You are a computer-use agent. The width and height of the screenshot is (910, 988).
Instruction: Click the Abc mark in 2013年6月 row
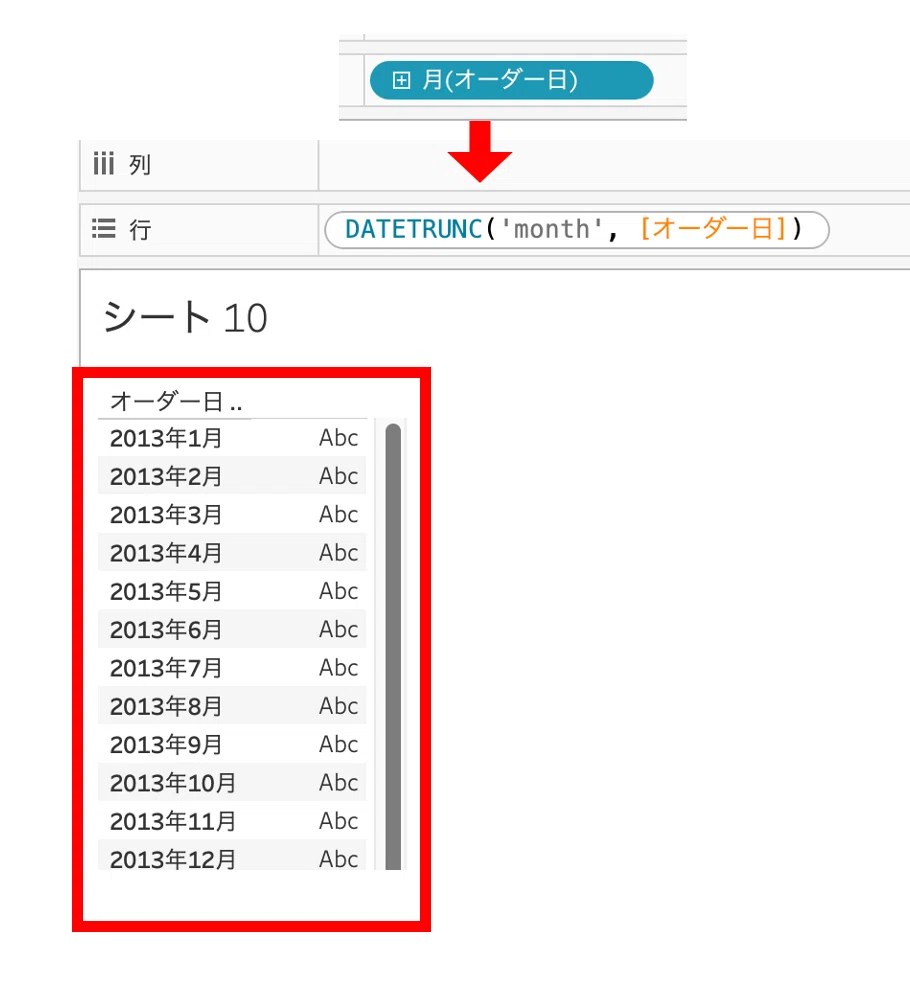[338, 629]
